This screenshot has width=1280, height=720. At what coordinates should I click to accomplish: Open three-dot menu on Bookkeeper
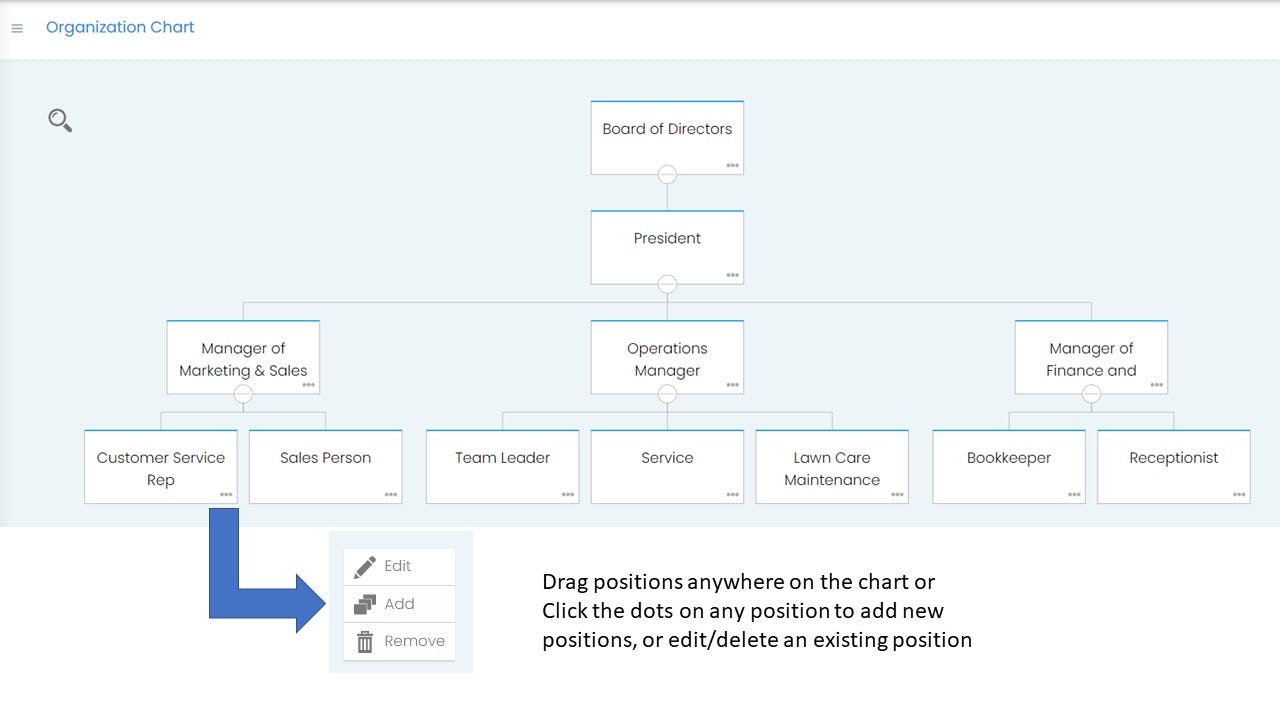point(1074,494)
